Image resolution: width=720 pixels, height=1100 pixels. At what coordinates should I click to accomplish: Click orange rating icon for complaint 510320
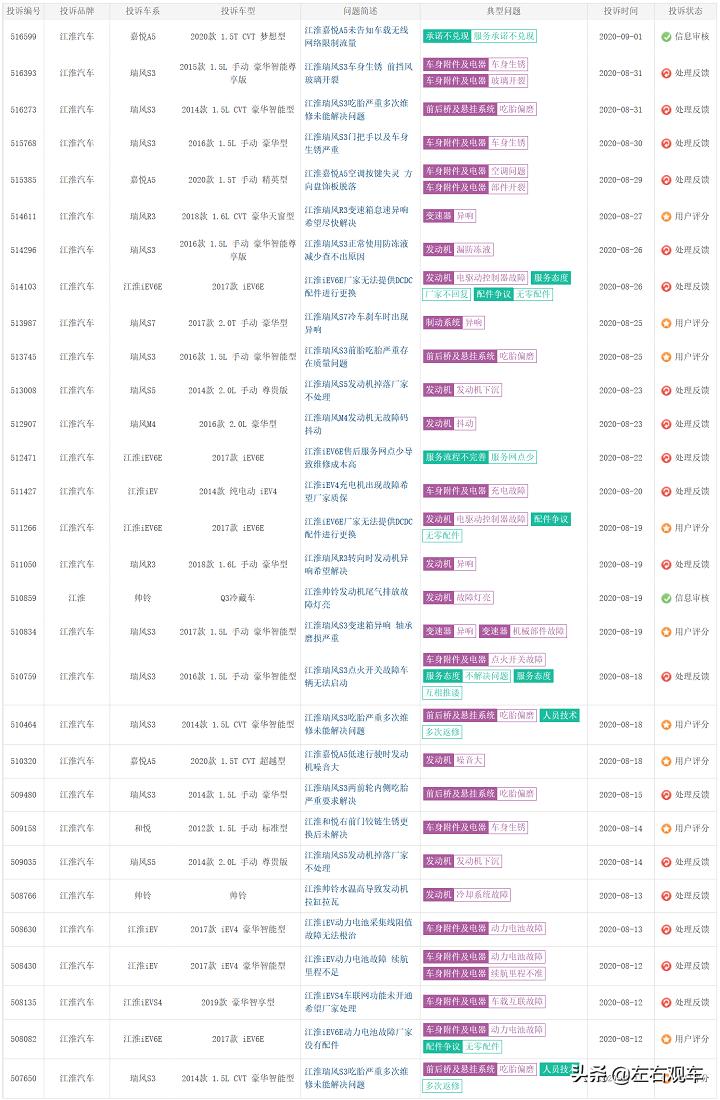[x=666, y=760]
